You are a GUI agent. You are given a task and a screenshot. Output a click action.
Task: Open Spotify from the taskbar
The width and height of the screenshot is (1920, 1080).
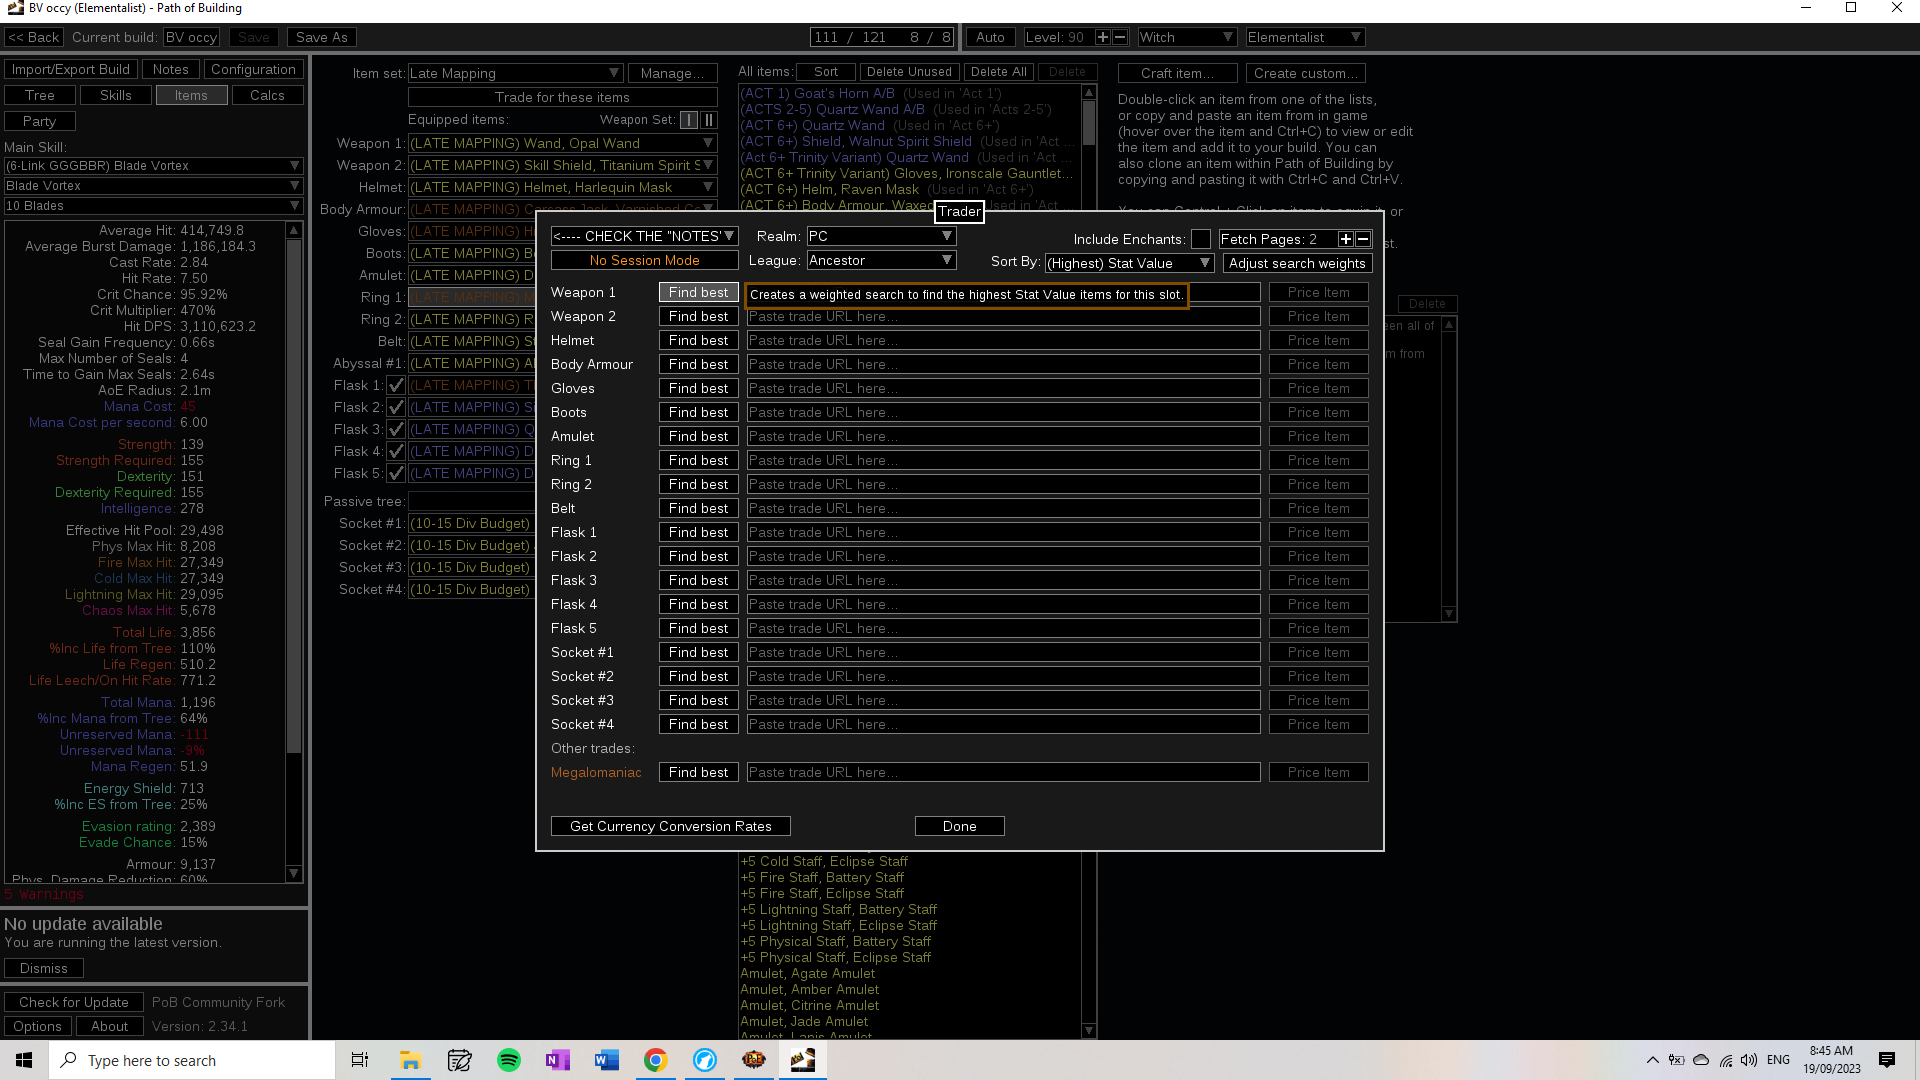click(x=509, y=1060)
